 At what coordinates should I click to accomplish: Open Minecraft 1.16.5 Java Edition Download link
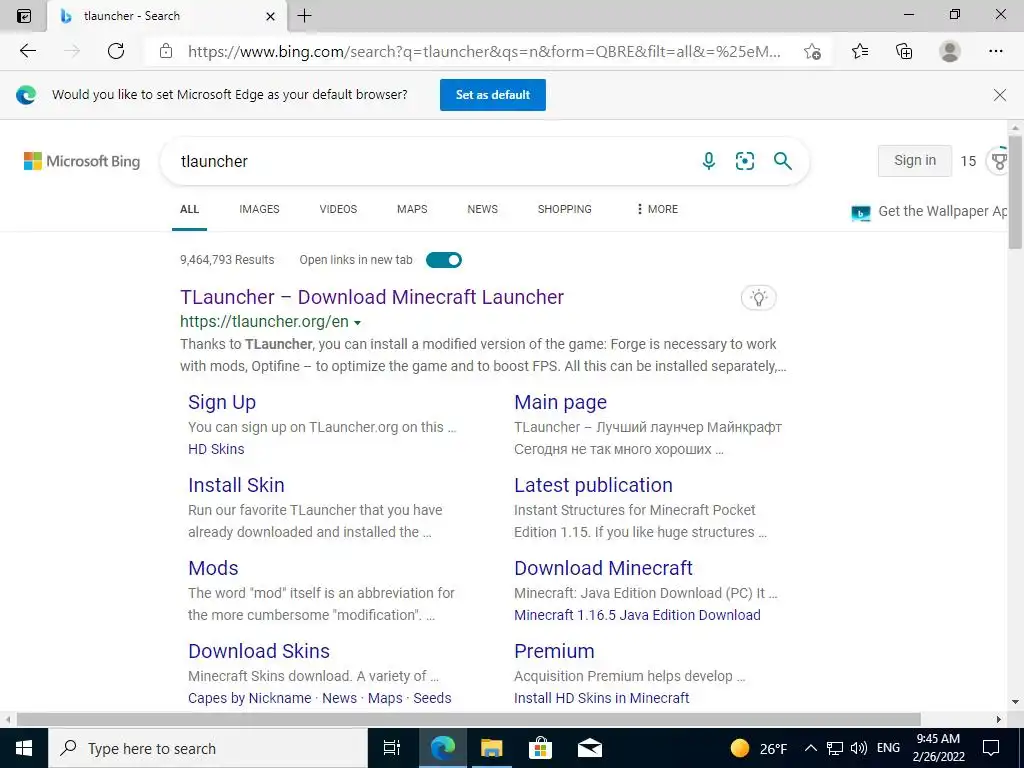click(x=637, y=615)
